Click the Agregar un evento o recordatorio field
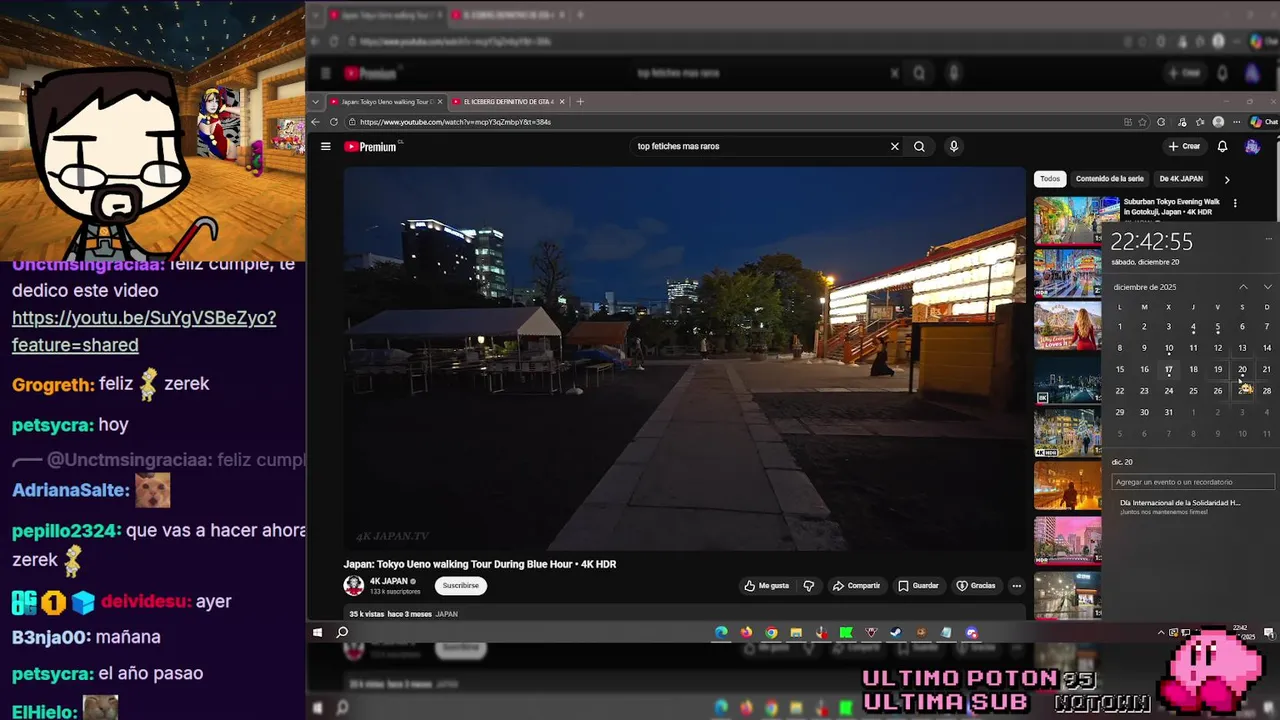Screen dimensions: 1280x720 (x=1191, y=482)
